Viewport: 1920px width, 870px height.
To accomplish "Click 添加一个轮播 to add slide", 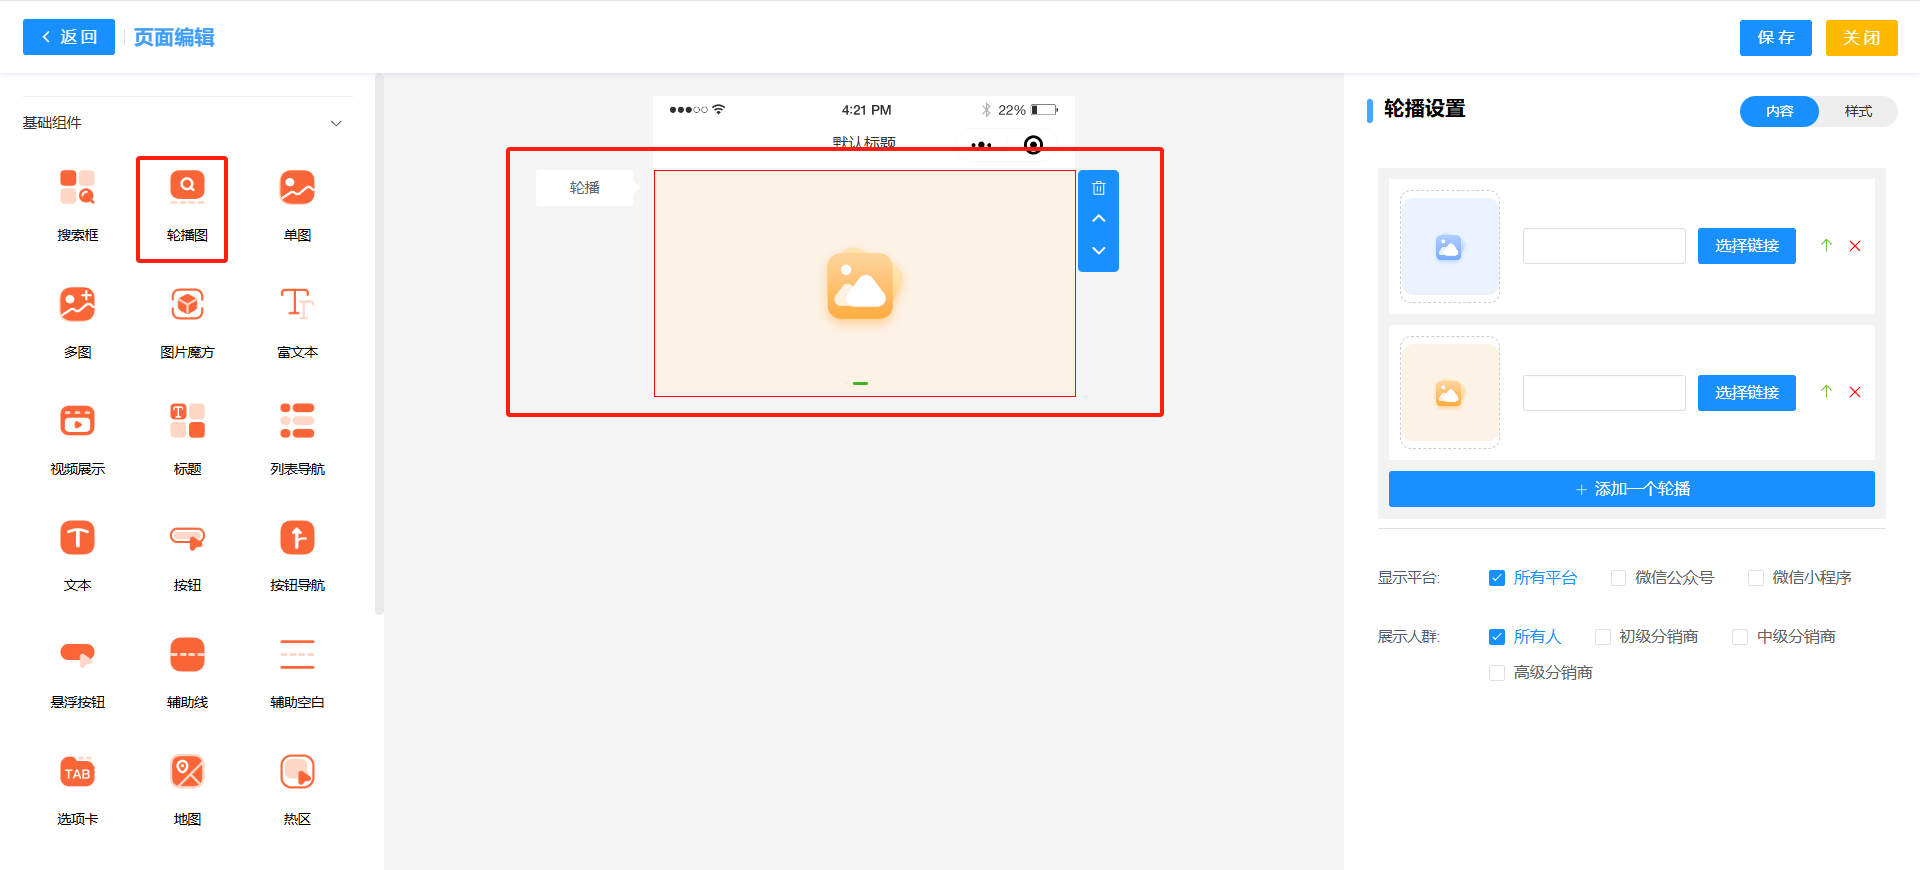I will [x=1631, y=489].
